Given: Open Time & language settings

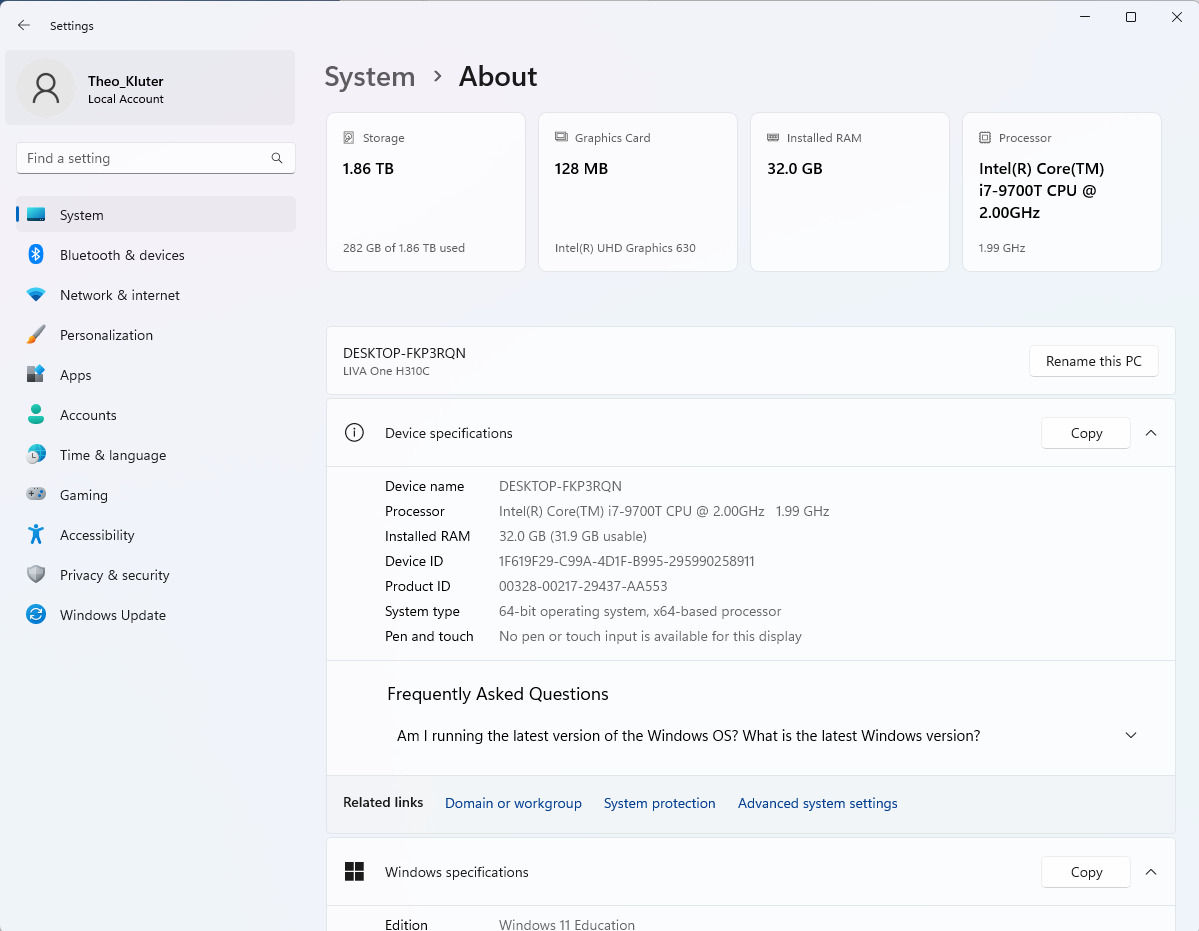Looking at the screenshot, I should pos(156,454).
